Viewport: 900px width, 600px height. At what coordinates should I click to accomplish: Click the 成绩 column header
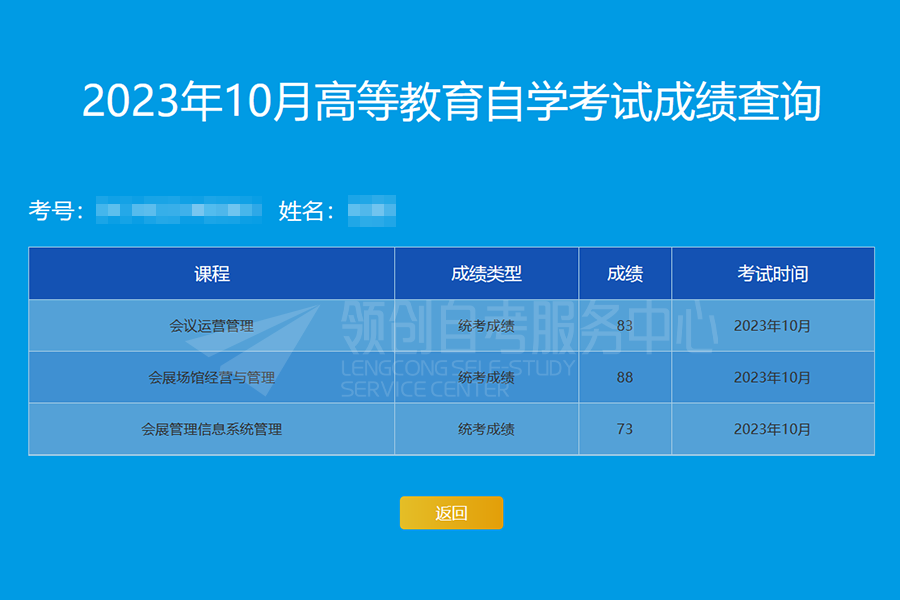coord(625,274)
